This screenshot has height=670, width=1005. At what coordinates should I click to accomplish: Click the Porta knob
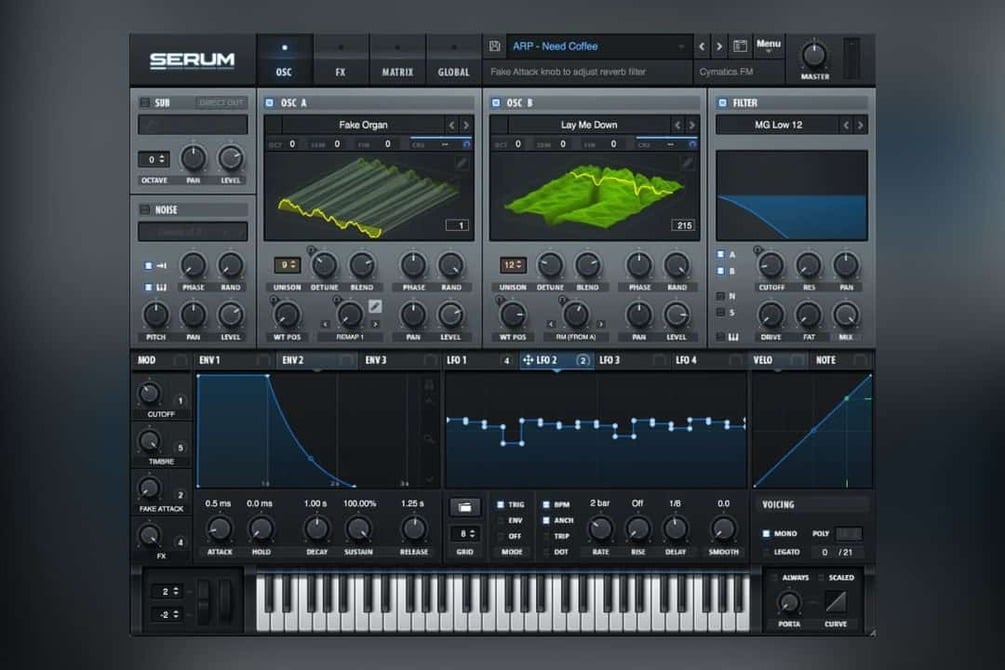tap(789, 602)
